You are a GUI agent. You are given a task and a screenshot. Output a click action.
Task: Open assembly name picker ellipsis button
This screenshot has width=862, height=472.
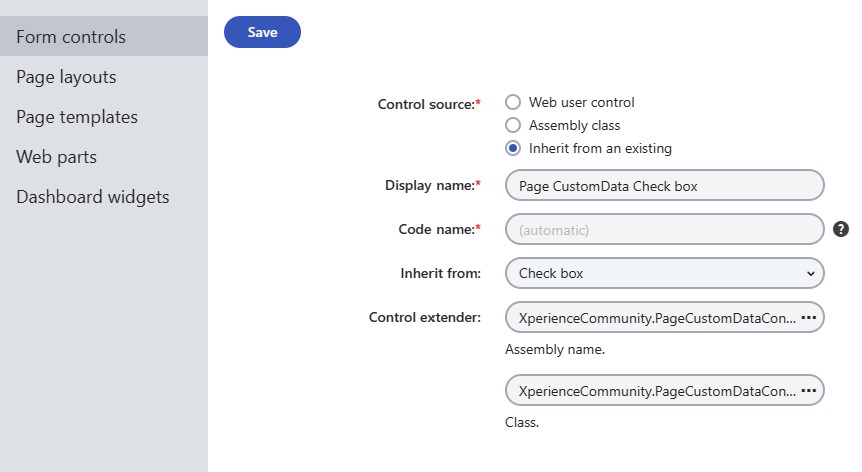click(x=809, y=317)
